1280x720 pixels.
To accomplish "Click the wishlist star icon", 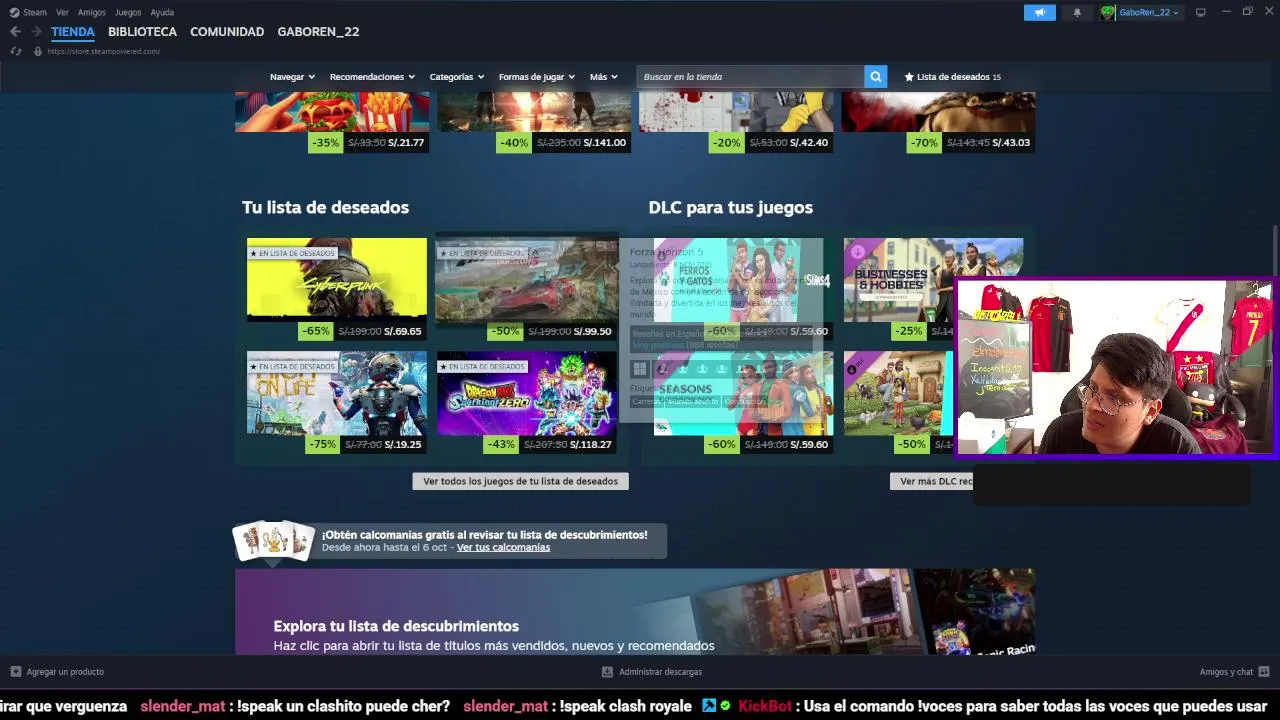I will [909, 77].
